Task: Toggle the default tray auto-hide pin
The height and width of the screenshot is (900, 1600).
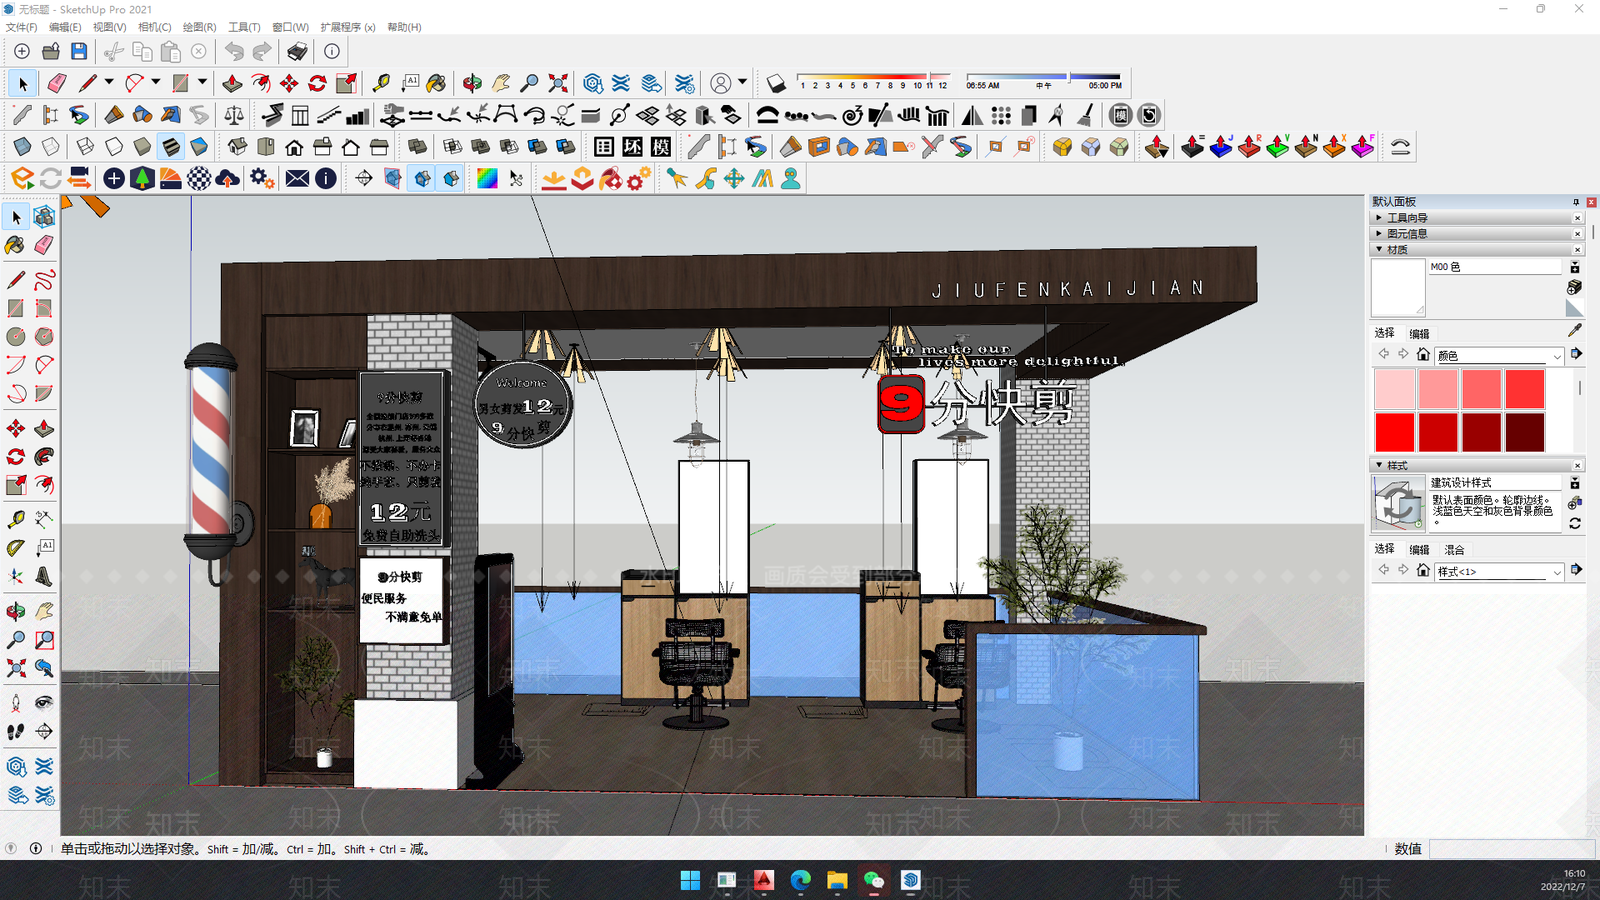Action: (1576, 202)
